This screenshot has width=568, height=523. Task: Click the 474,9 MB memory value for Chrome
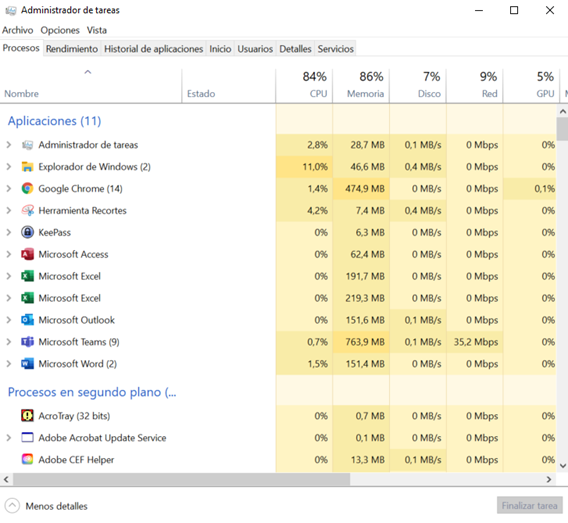[365, 189]
